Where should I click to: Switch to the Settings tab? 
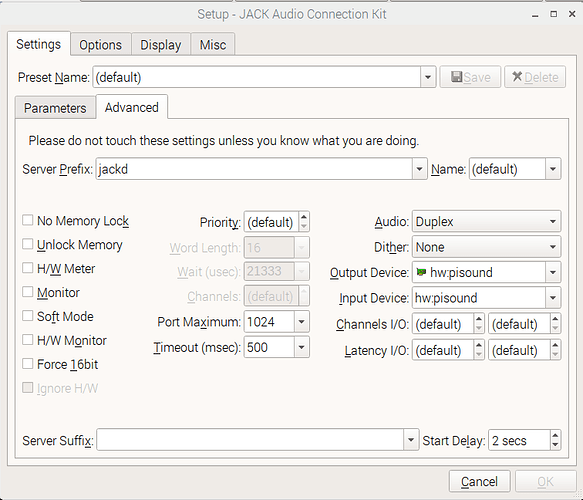tap(39, 44)
